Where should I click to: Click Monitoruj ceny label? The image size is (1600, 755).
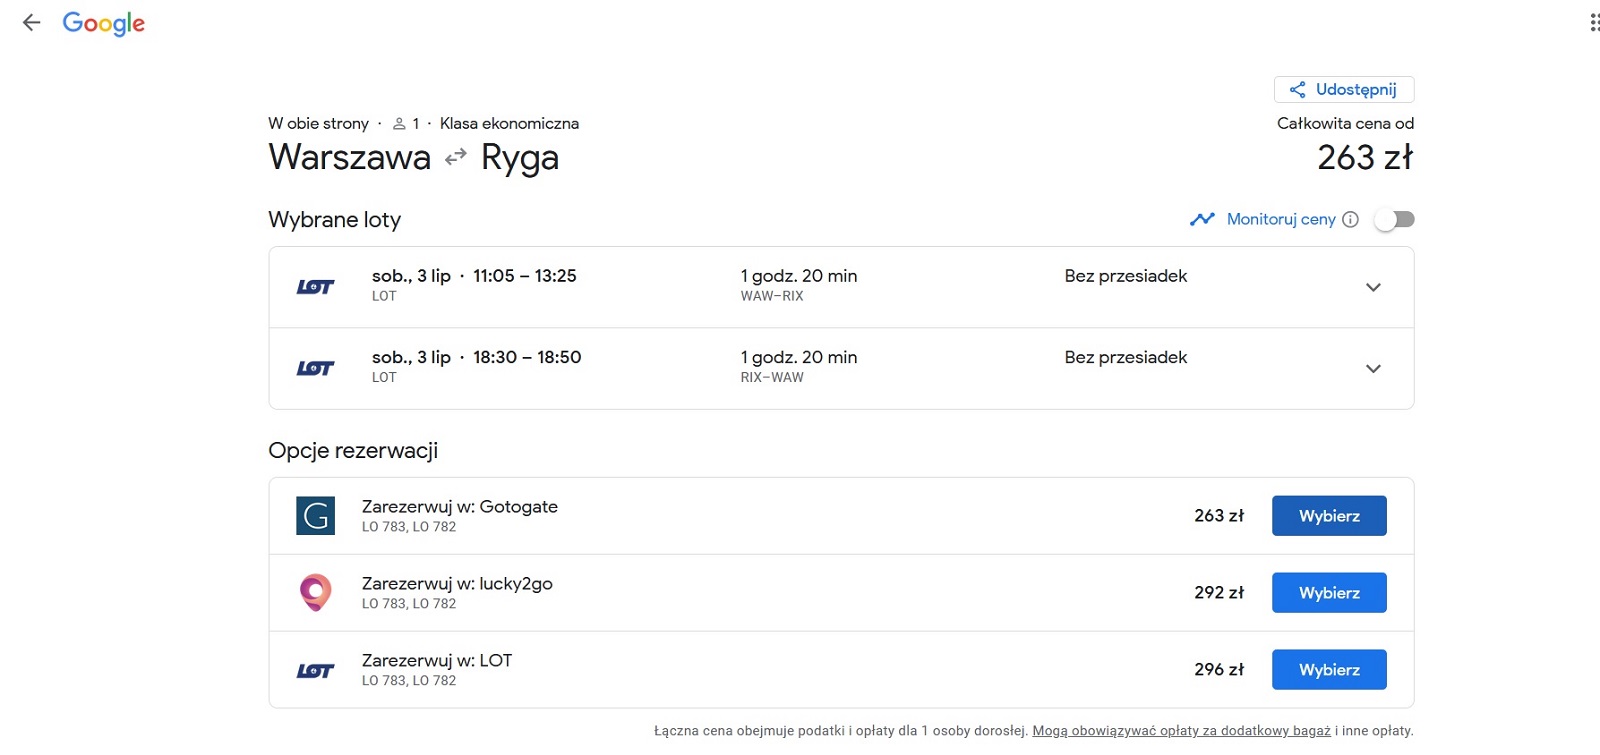pos(1281,219)
